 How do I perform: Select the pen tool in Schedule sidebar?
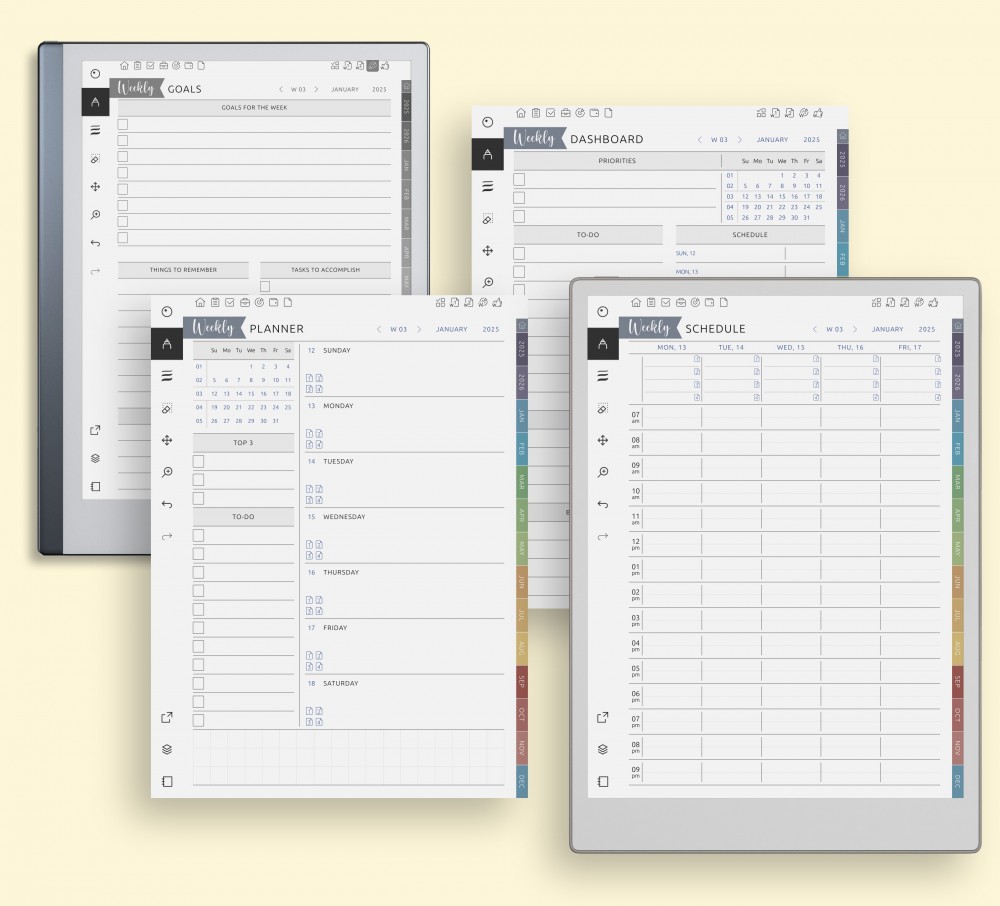click(602, 344)
